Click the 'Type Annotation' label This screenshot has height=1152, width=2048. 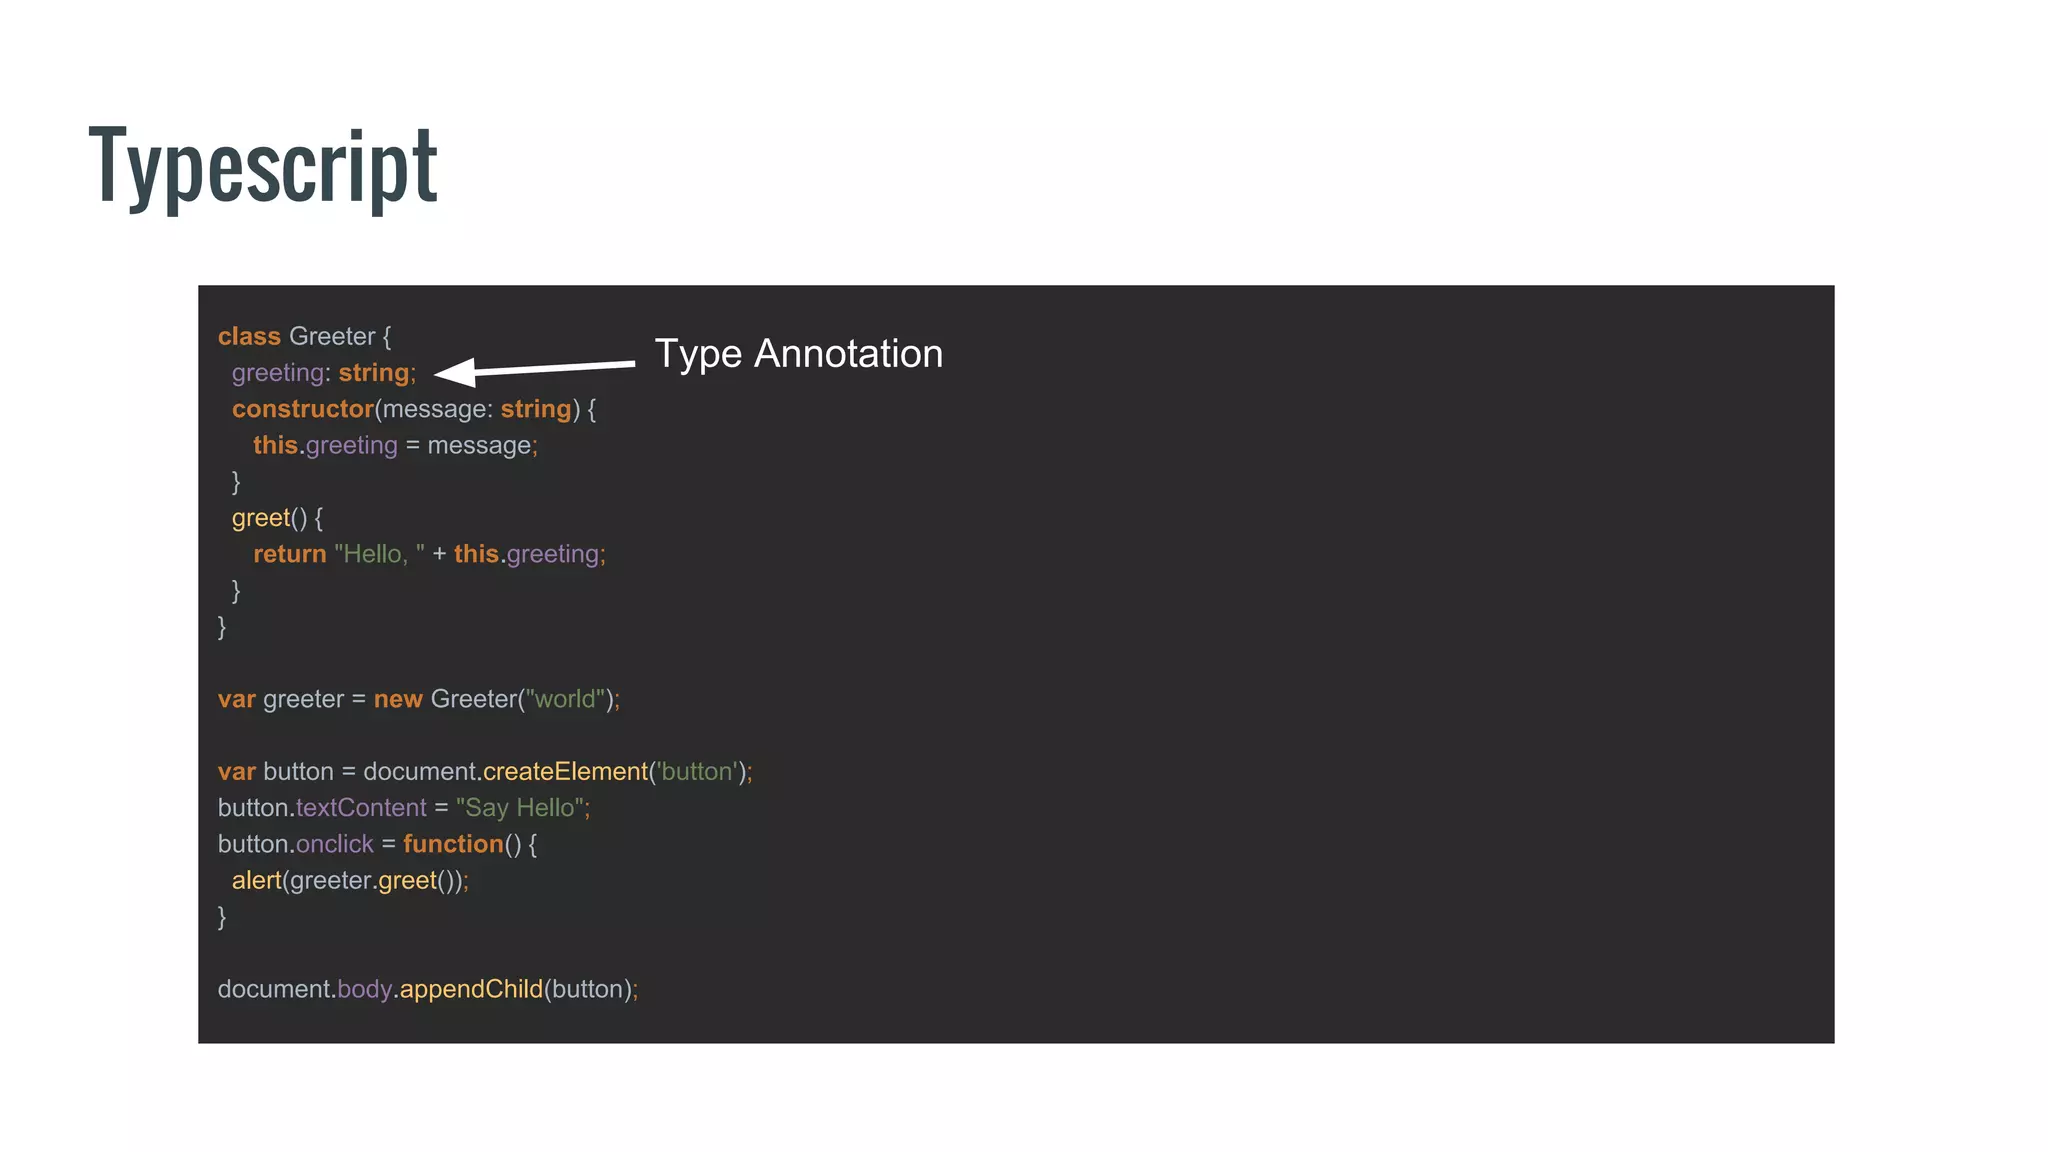(798, 354)
